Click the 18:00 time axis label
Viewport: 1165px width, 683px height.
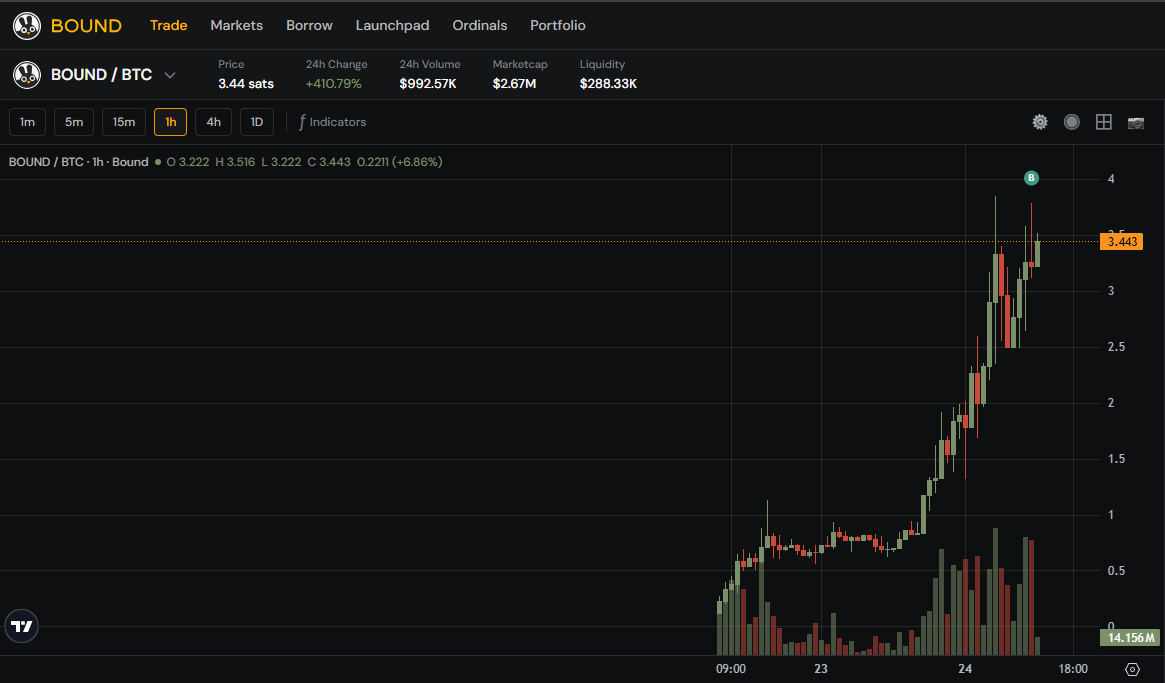(x=1073, y=669)
